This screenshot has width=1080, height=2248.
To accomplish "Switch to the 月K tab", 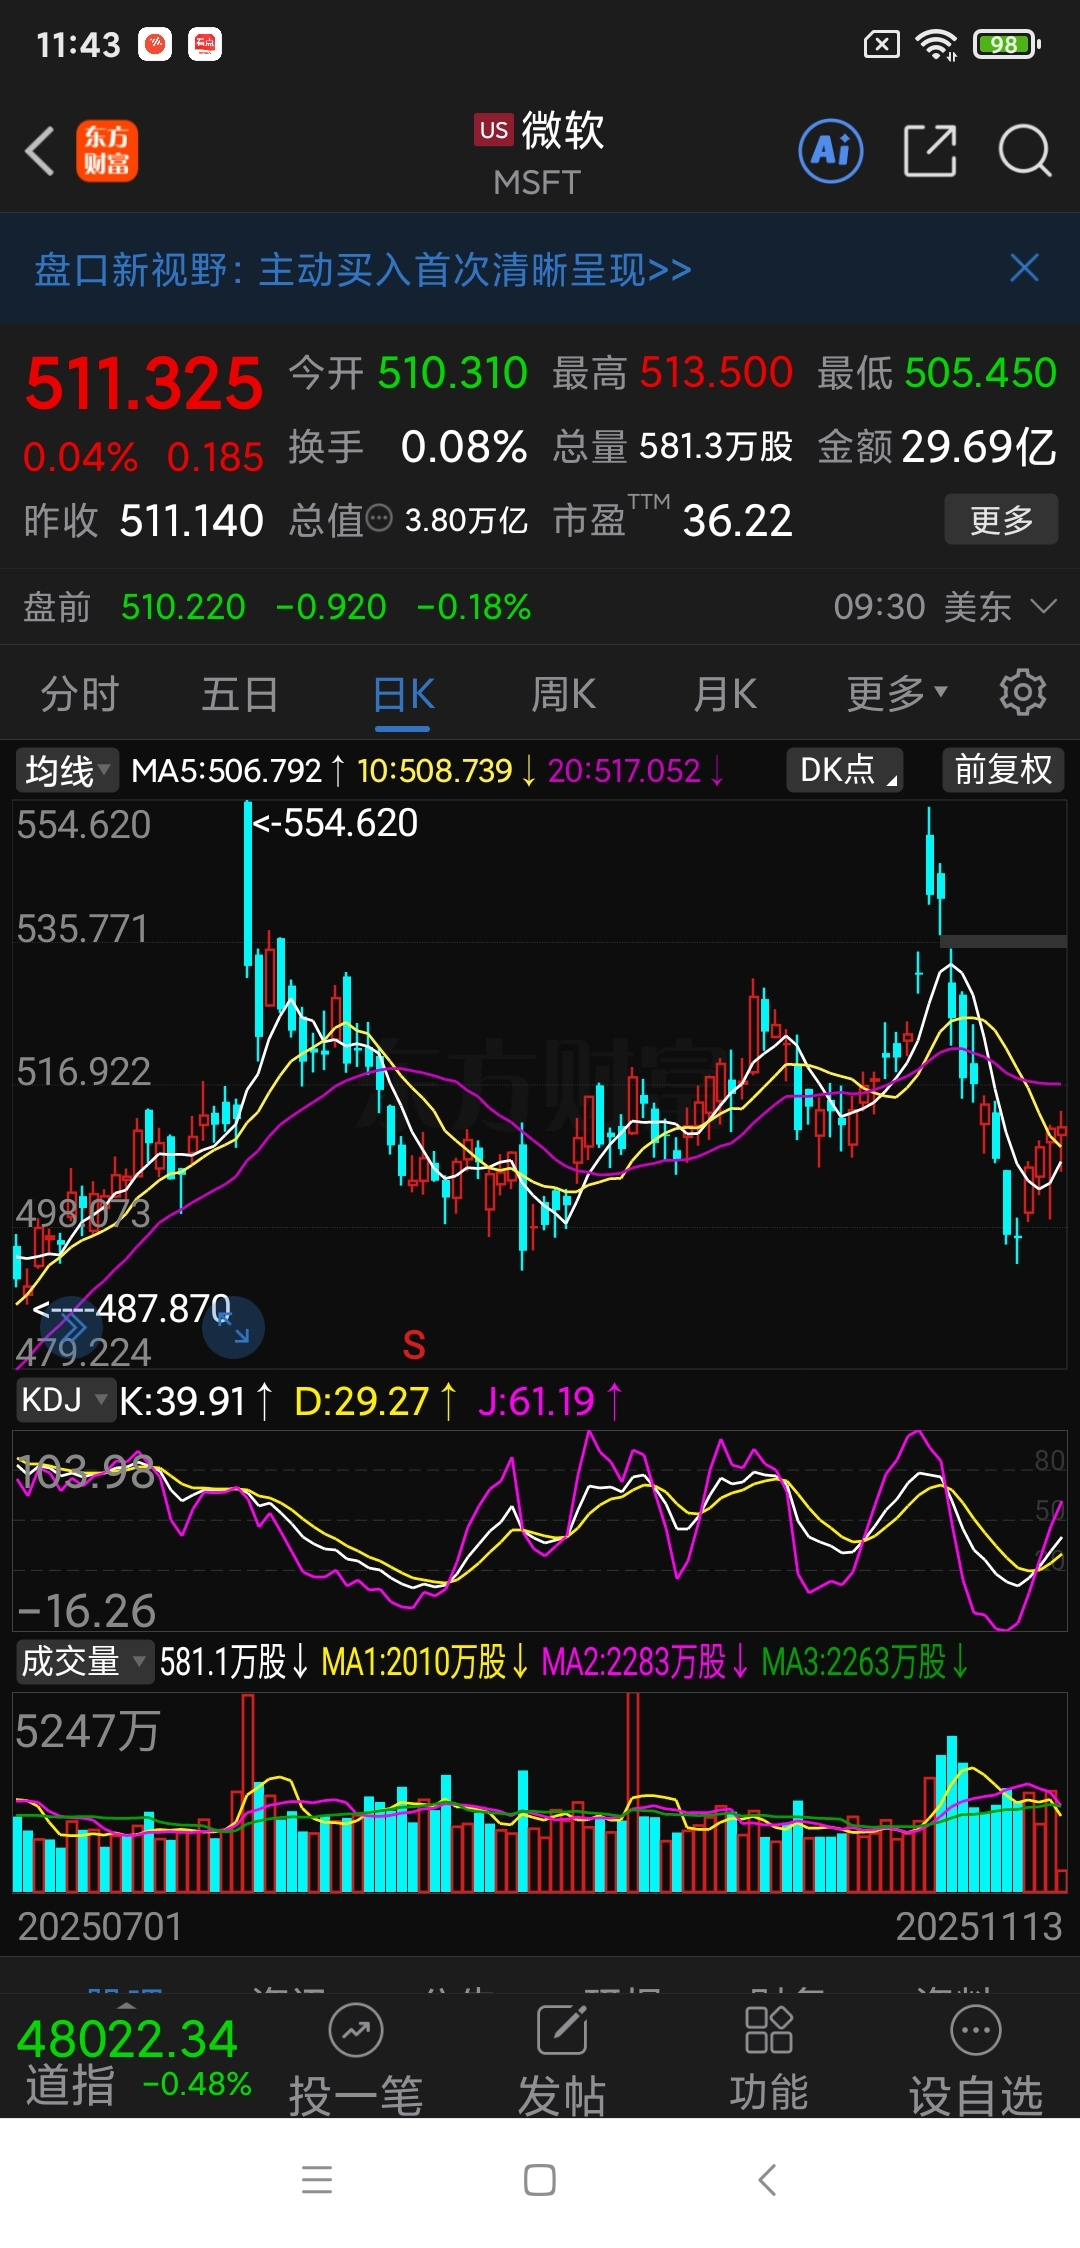I will (725, 694).
